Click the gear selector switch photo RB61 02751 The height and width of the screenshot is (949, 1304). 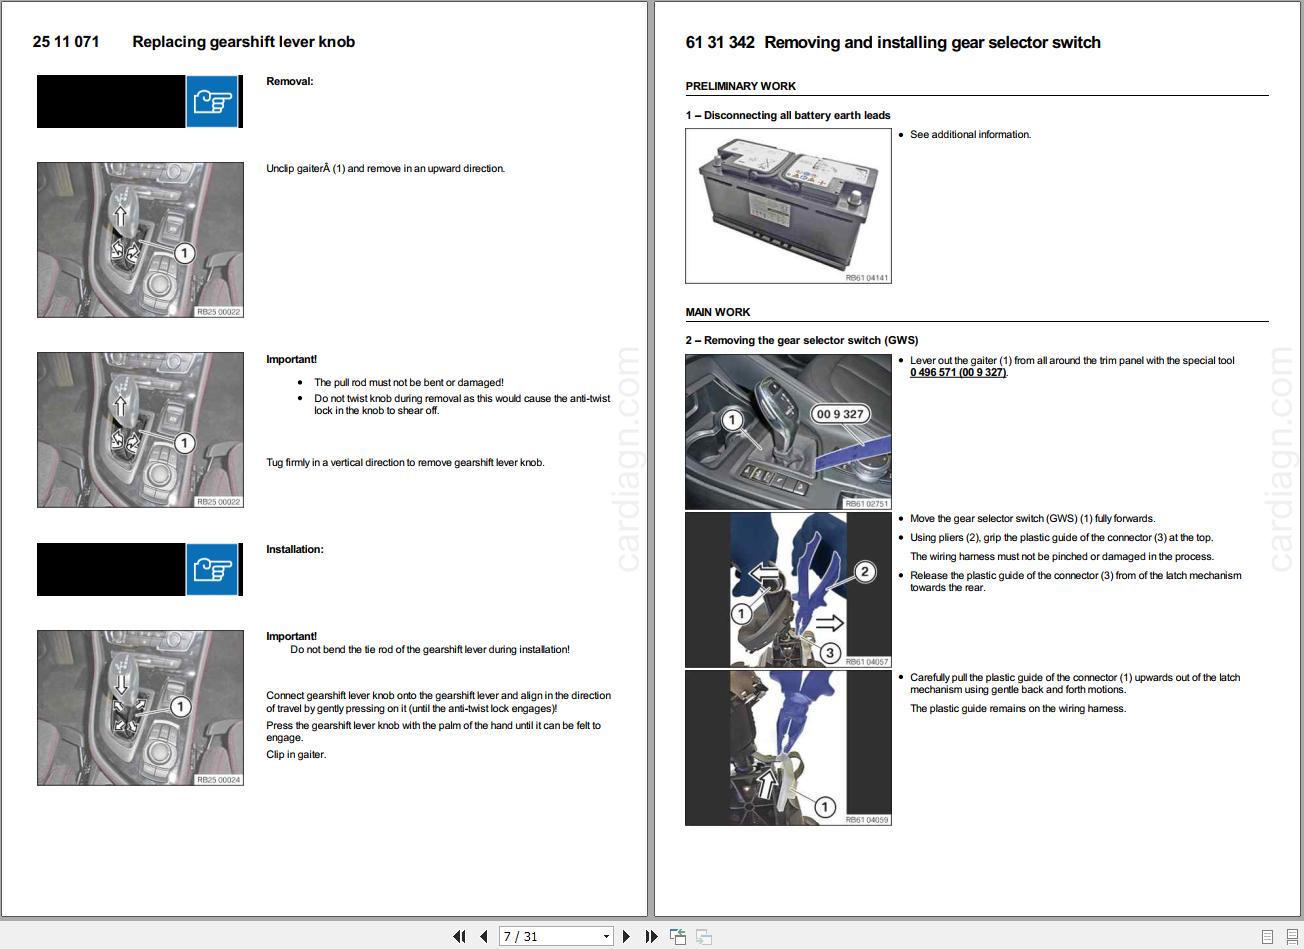pos(788,431)
